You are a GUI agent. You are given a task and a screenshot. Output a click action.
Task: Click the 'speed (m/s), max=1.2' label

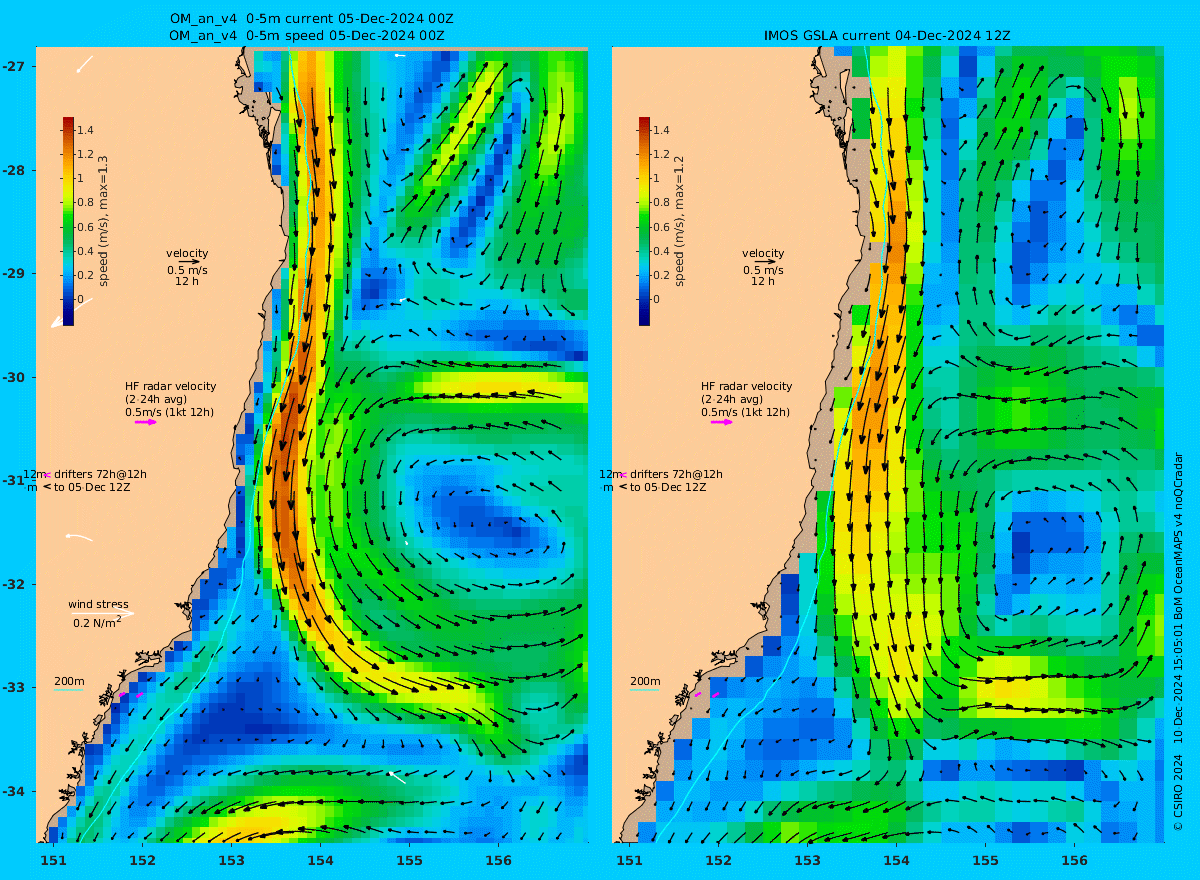(679, 221)
